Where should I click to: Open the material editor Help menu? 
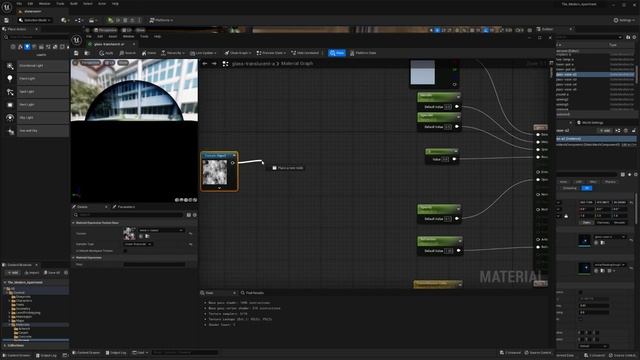click(x=157, y=36)
